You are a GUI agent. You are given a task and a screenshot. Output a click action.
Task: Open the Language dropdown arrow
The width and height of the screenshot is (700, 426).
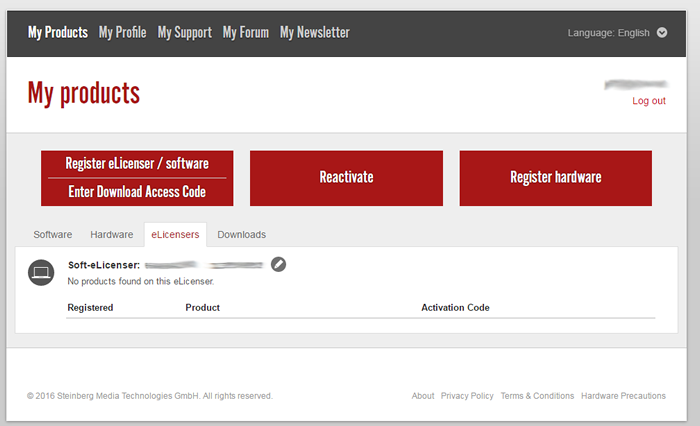tap(662, 33)
